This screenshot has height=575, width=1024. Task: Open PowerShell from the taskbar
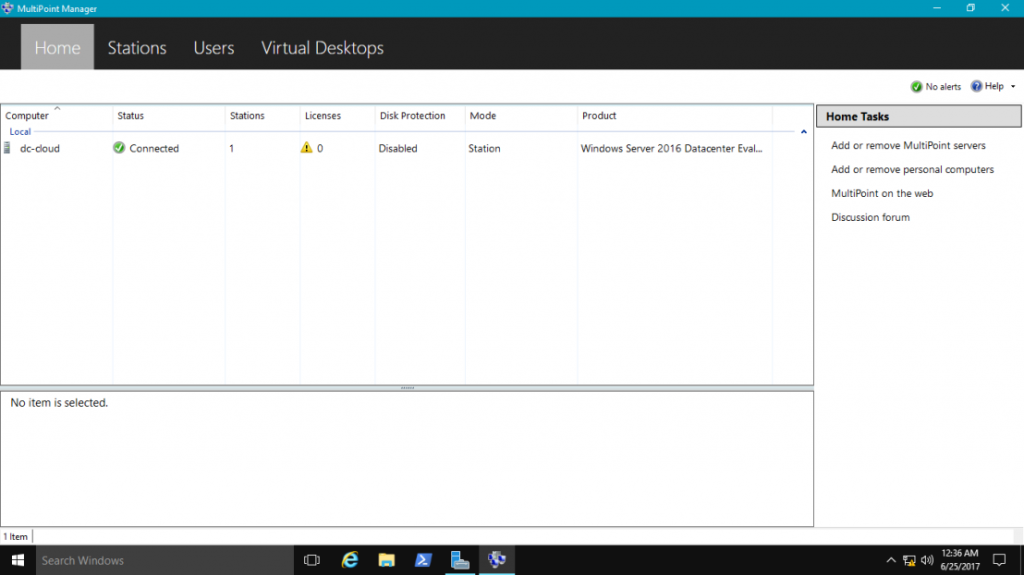(x=423, y=560)
